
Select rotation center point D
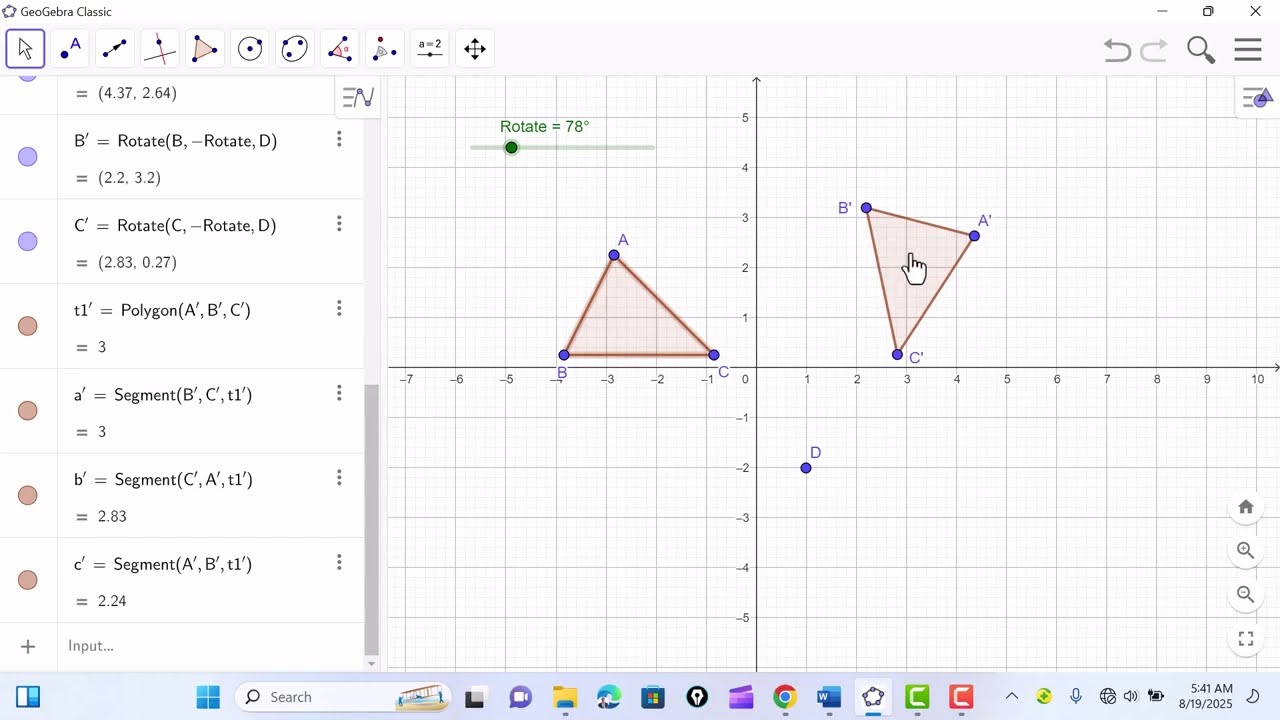click(x=806, y=468)
